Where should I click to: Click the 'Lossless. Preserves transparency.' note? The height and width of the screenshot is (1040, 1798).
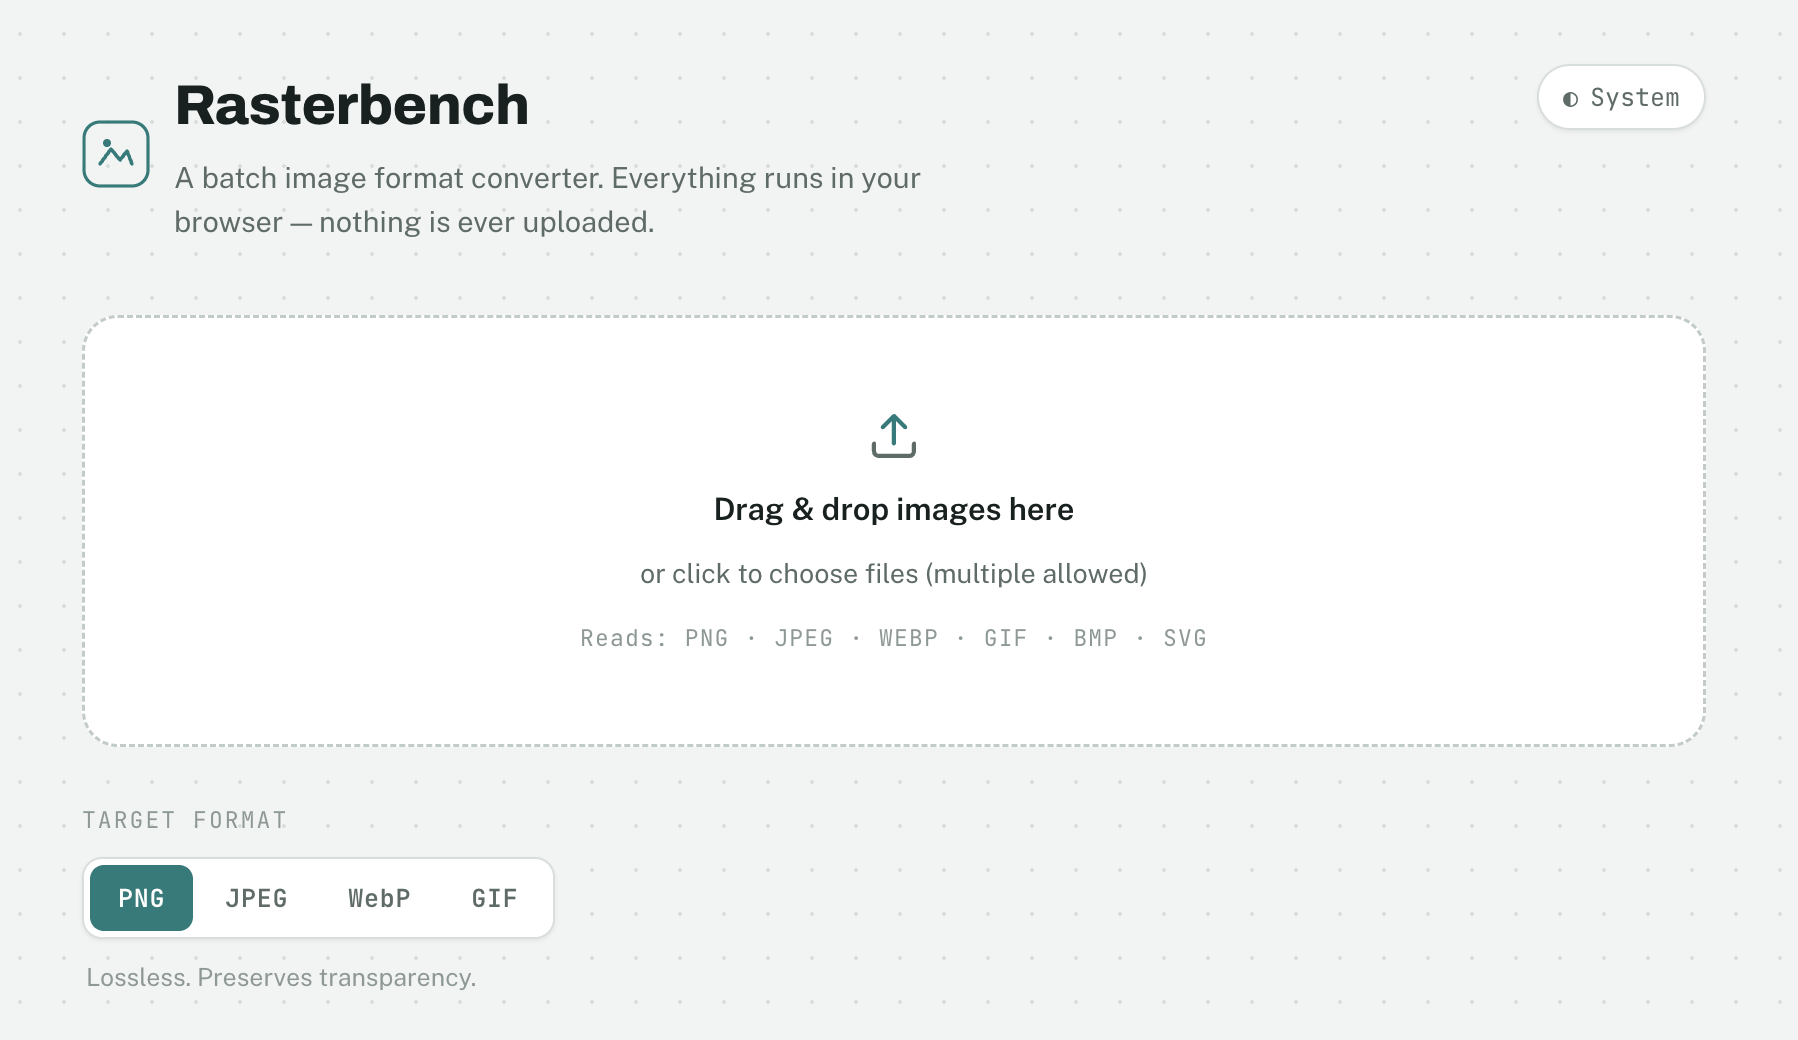281,977
